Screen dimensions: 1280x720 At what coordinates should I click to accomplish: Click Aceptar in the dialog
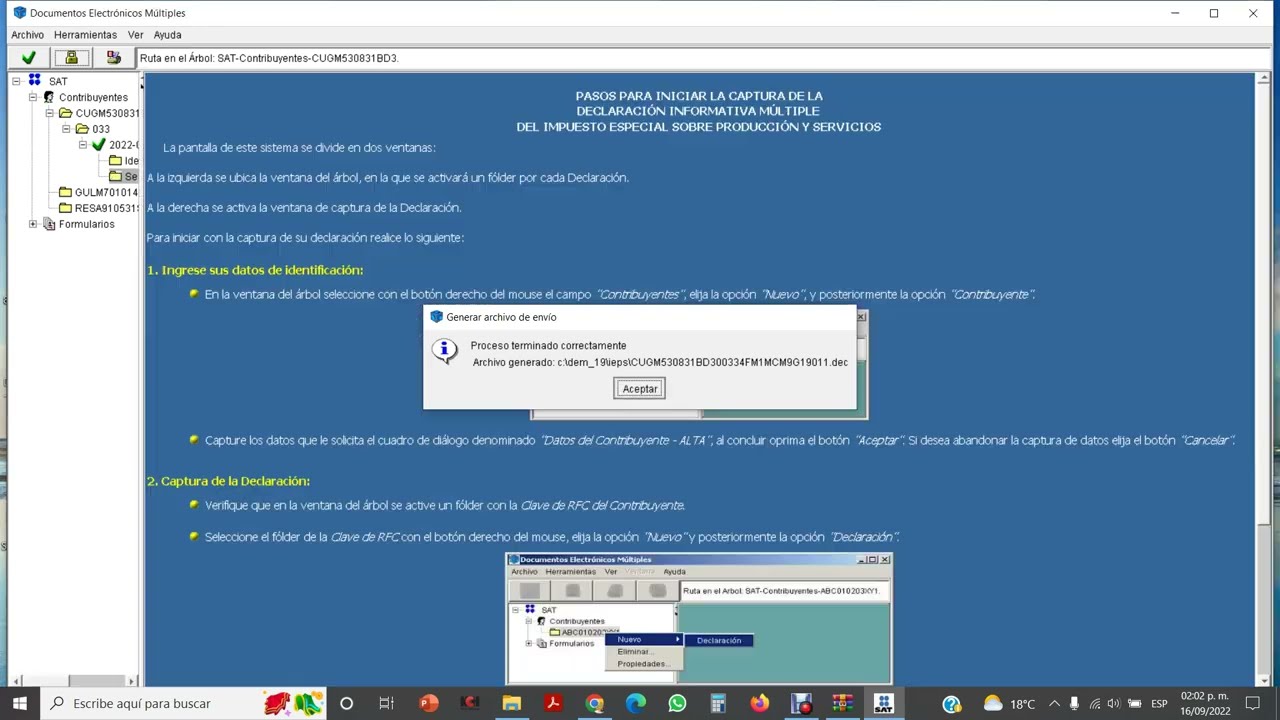pos(640,389)
